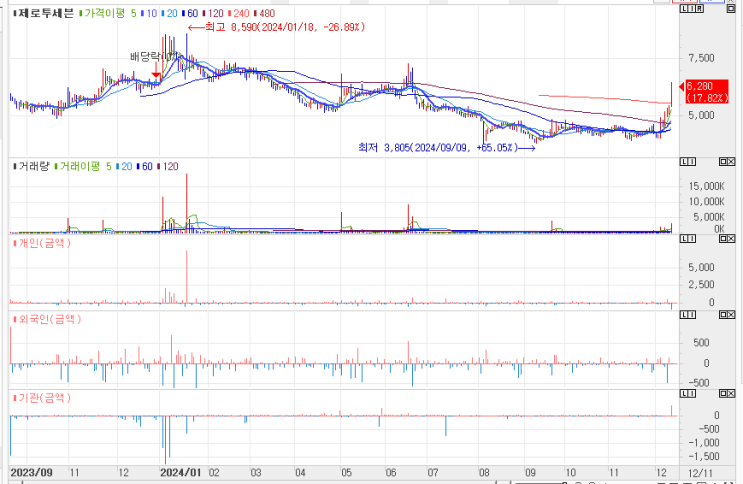The width and height of the screenshot is (743, 484).
Task: Select the 개인(금액) indicator label
Action: (x=44, y=243)
